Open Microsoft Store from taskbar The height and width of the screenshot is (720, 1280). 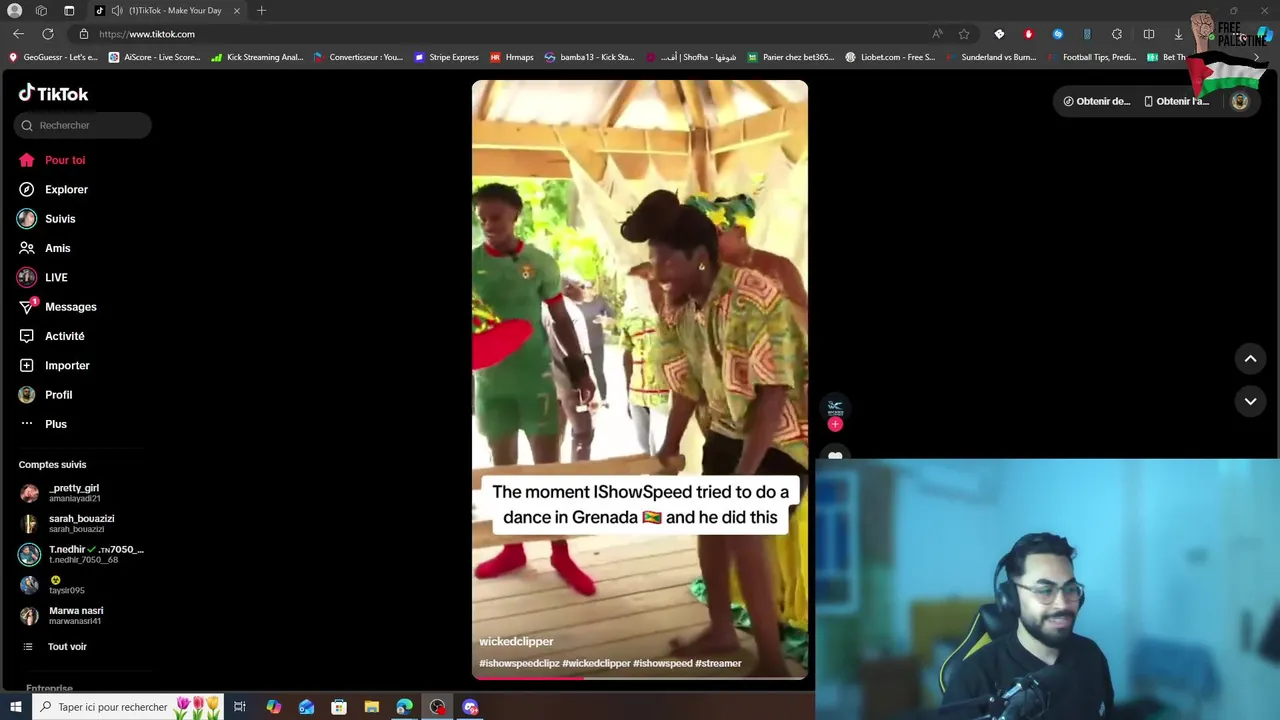339,707
